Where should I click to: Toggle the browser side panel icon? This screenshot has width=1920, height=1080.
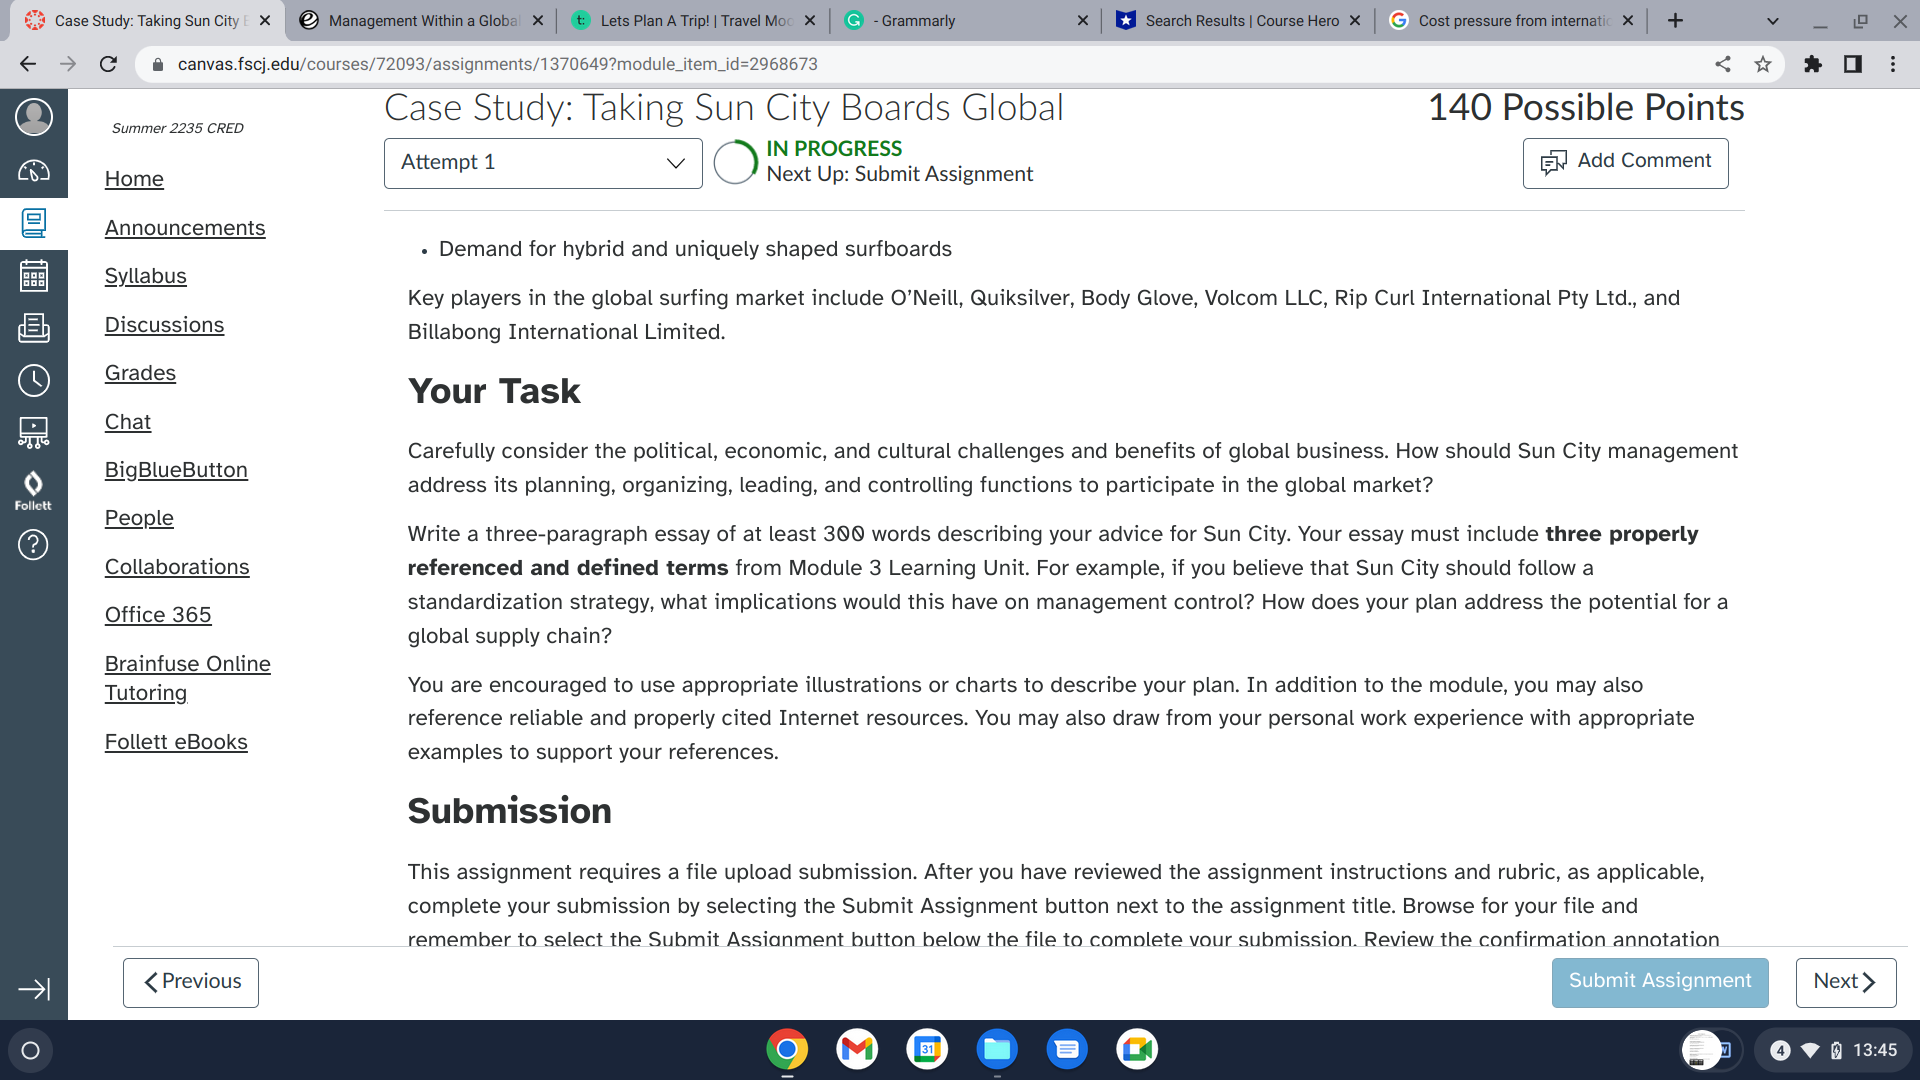1853,64
